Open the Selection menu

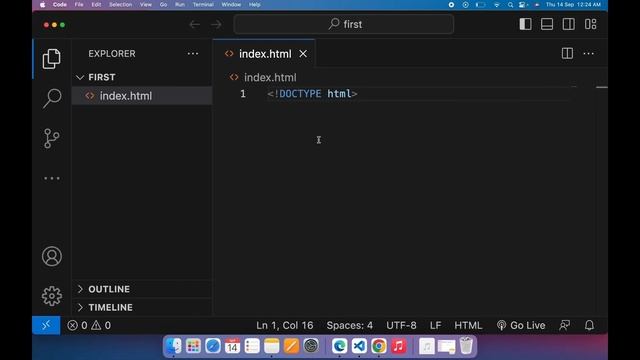point(120,4)
